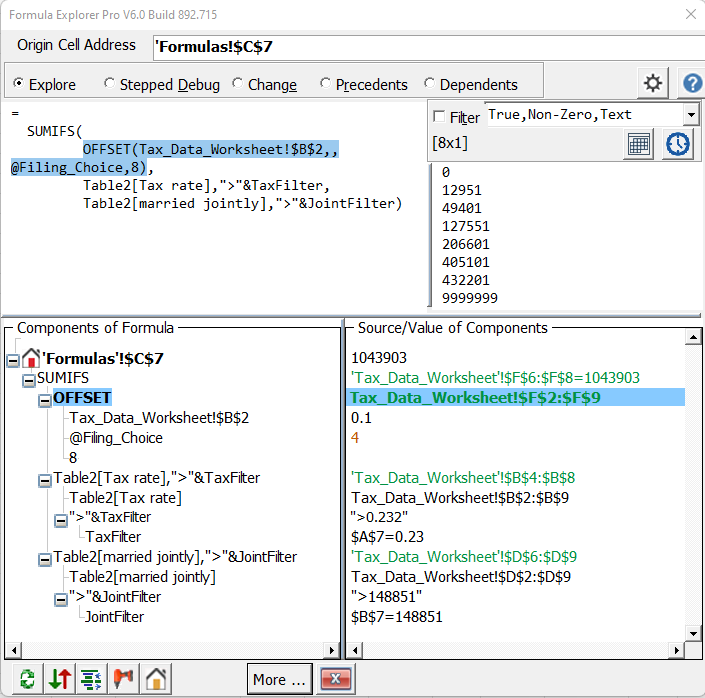Open settings with the gear icon
The image size is (705, 698).
652,83
